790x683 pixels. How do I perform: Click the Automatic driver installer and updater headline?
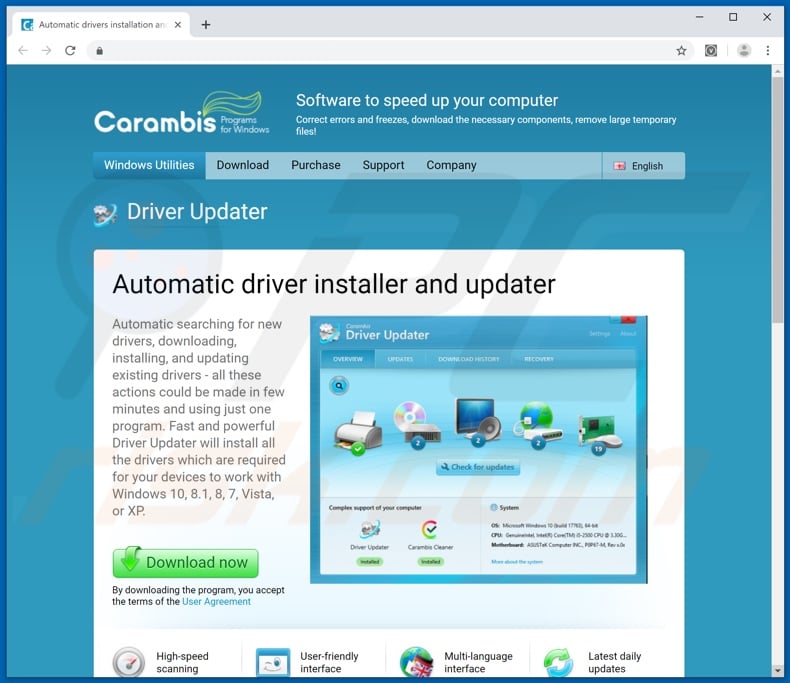334,284
